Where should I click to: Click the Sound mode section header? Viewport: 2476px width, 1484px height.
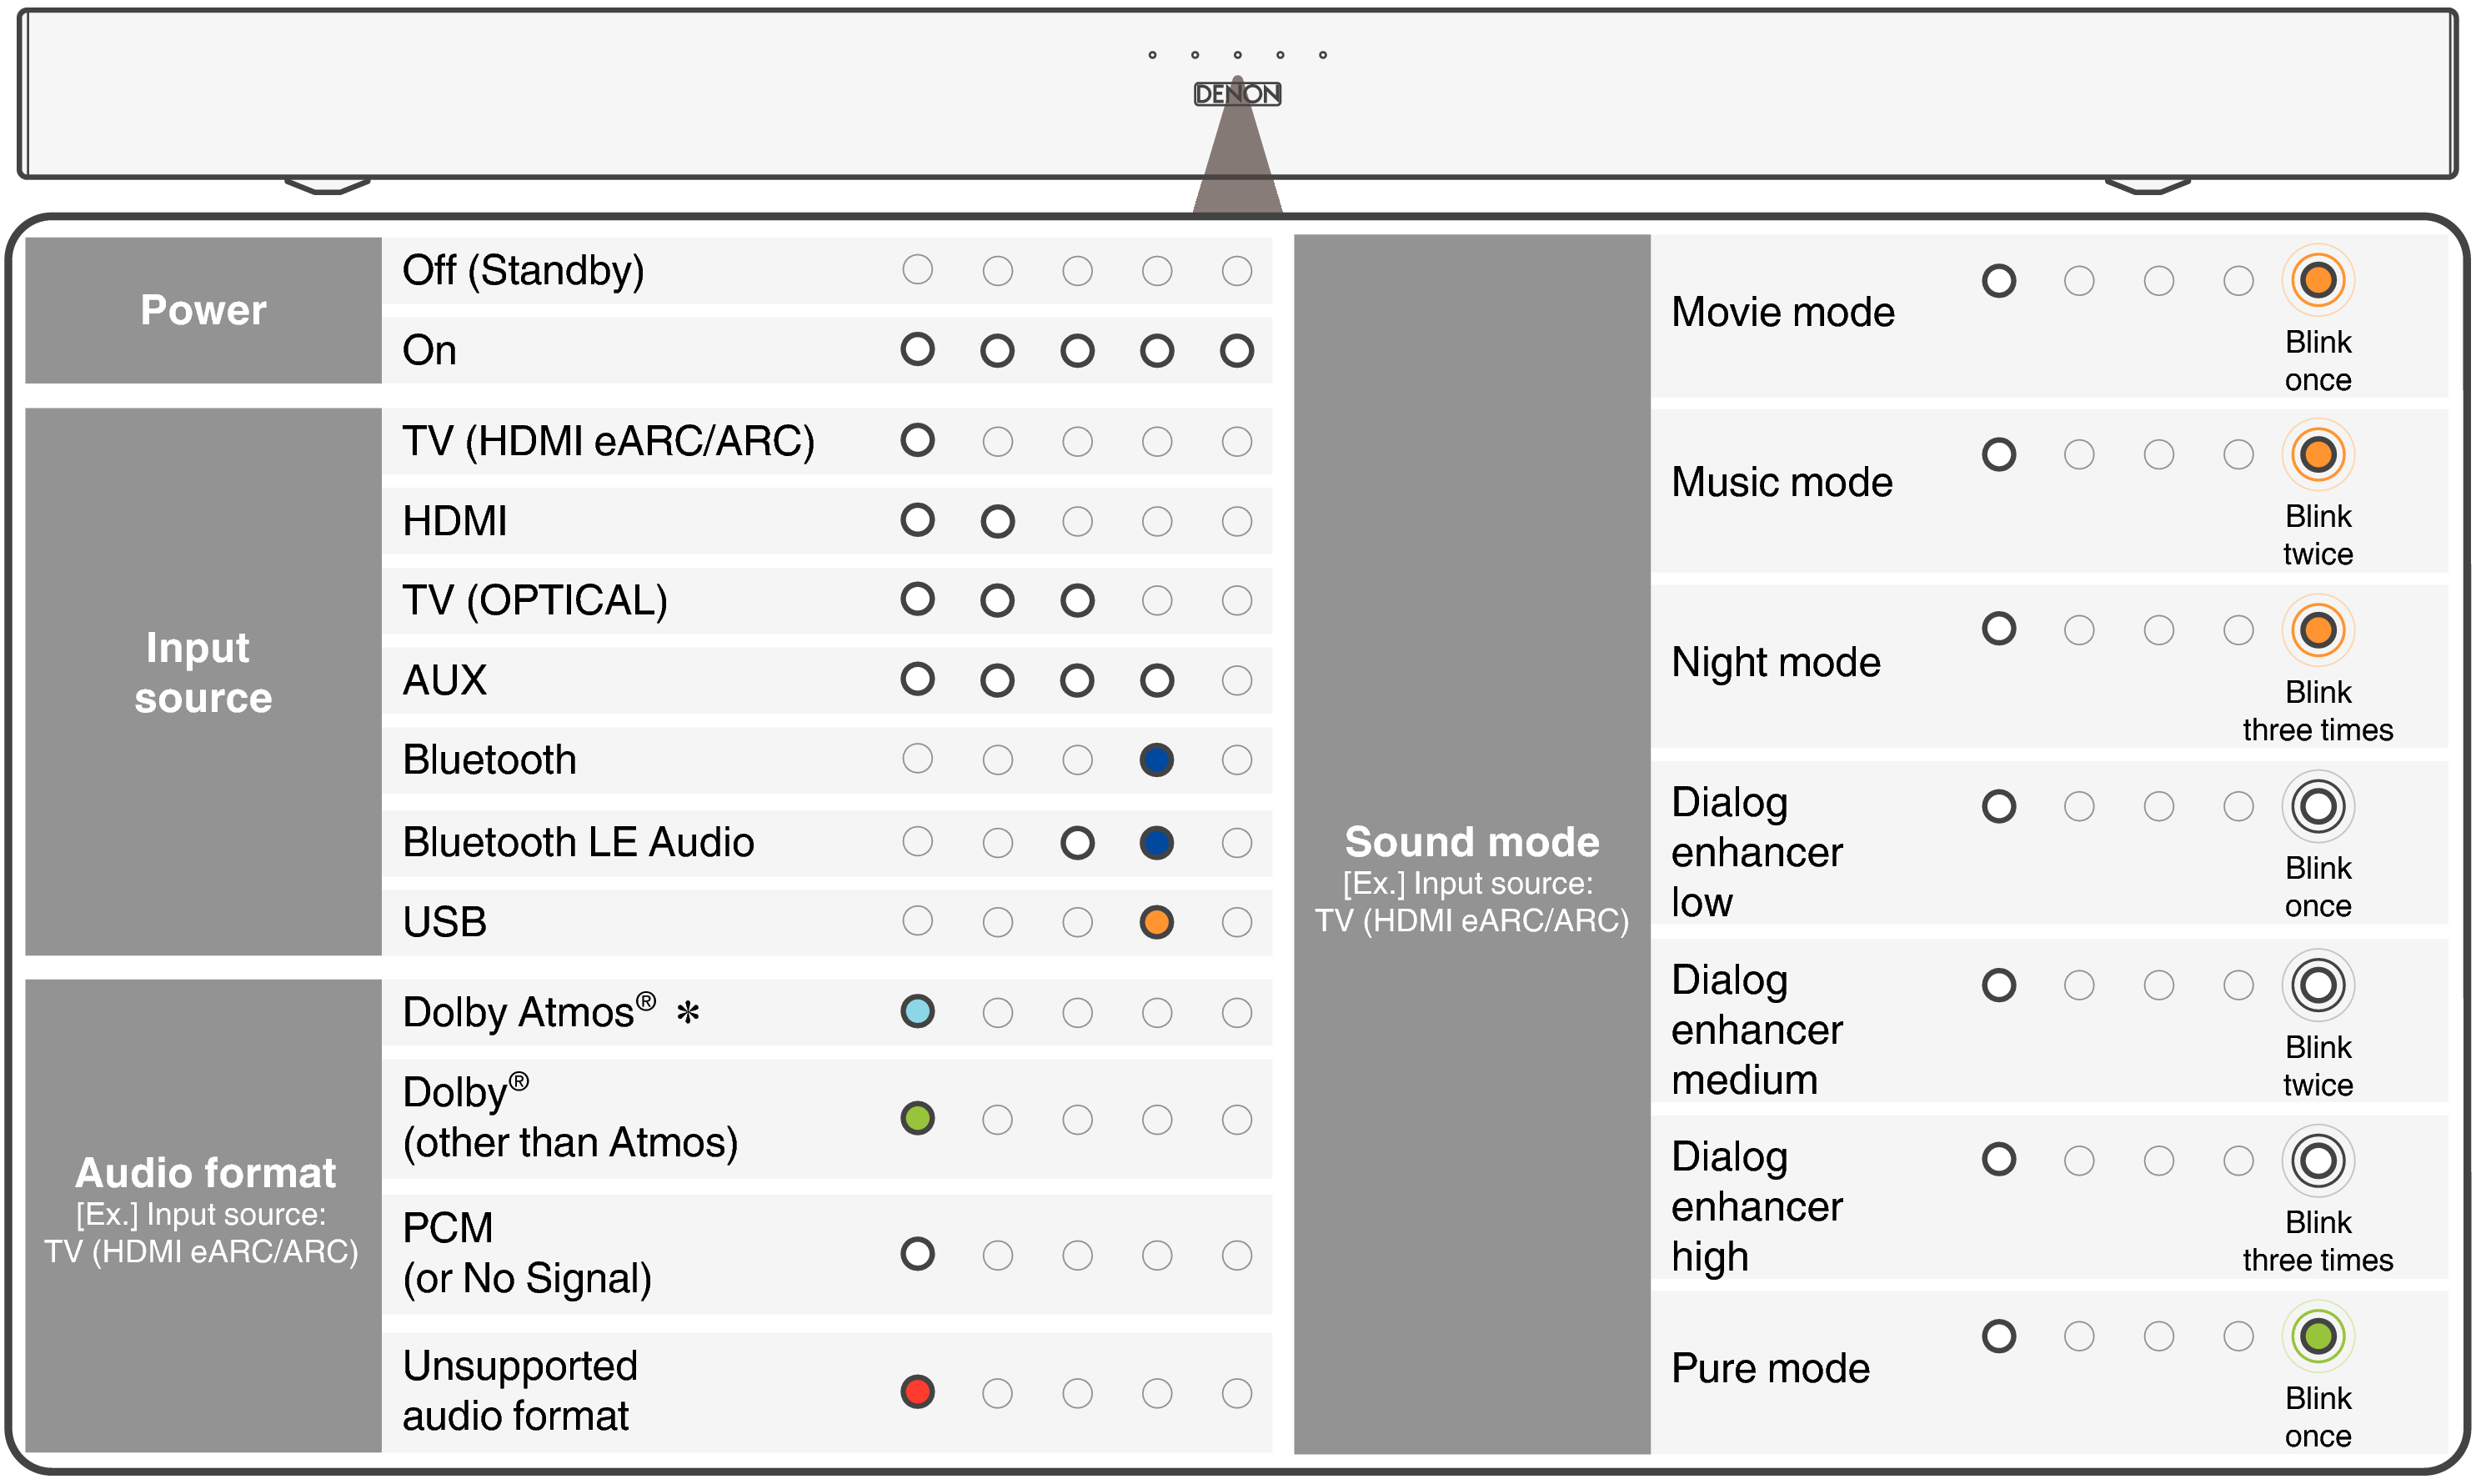coord(1471,842)
